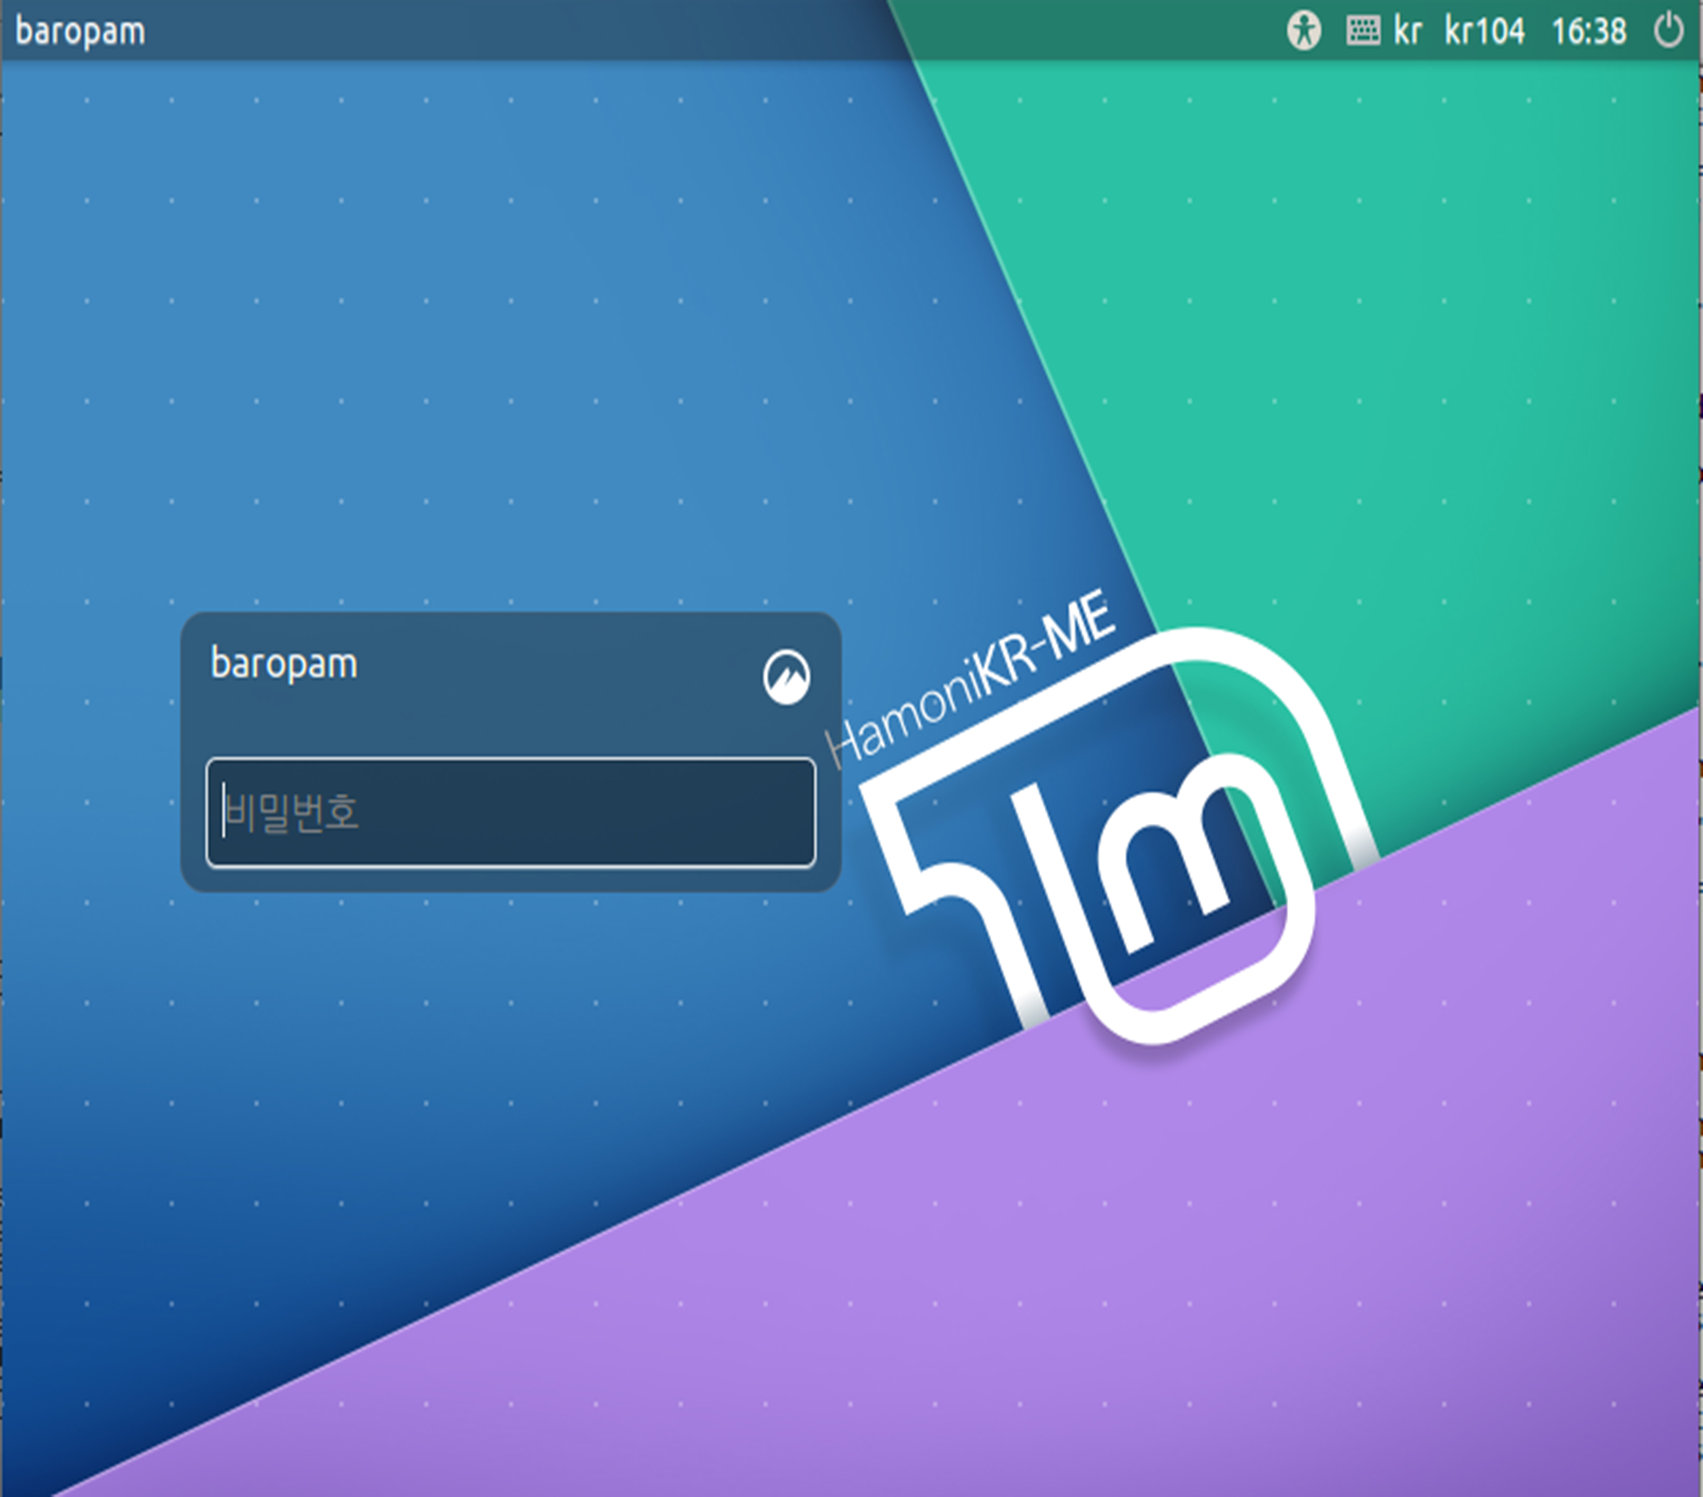Click the 16:38 clock in top panel
Image resolution: width=1703 pixels, height=1497 pixels.
click(x=1588, y=31)
